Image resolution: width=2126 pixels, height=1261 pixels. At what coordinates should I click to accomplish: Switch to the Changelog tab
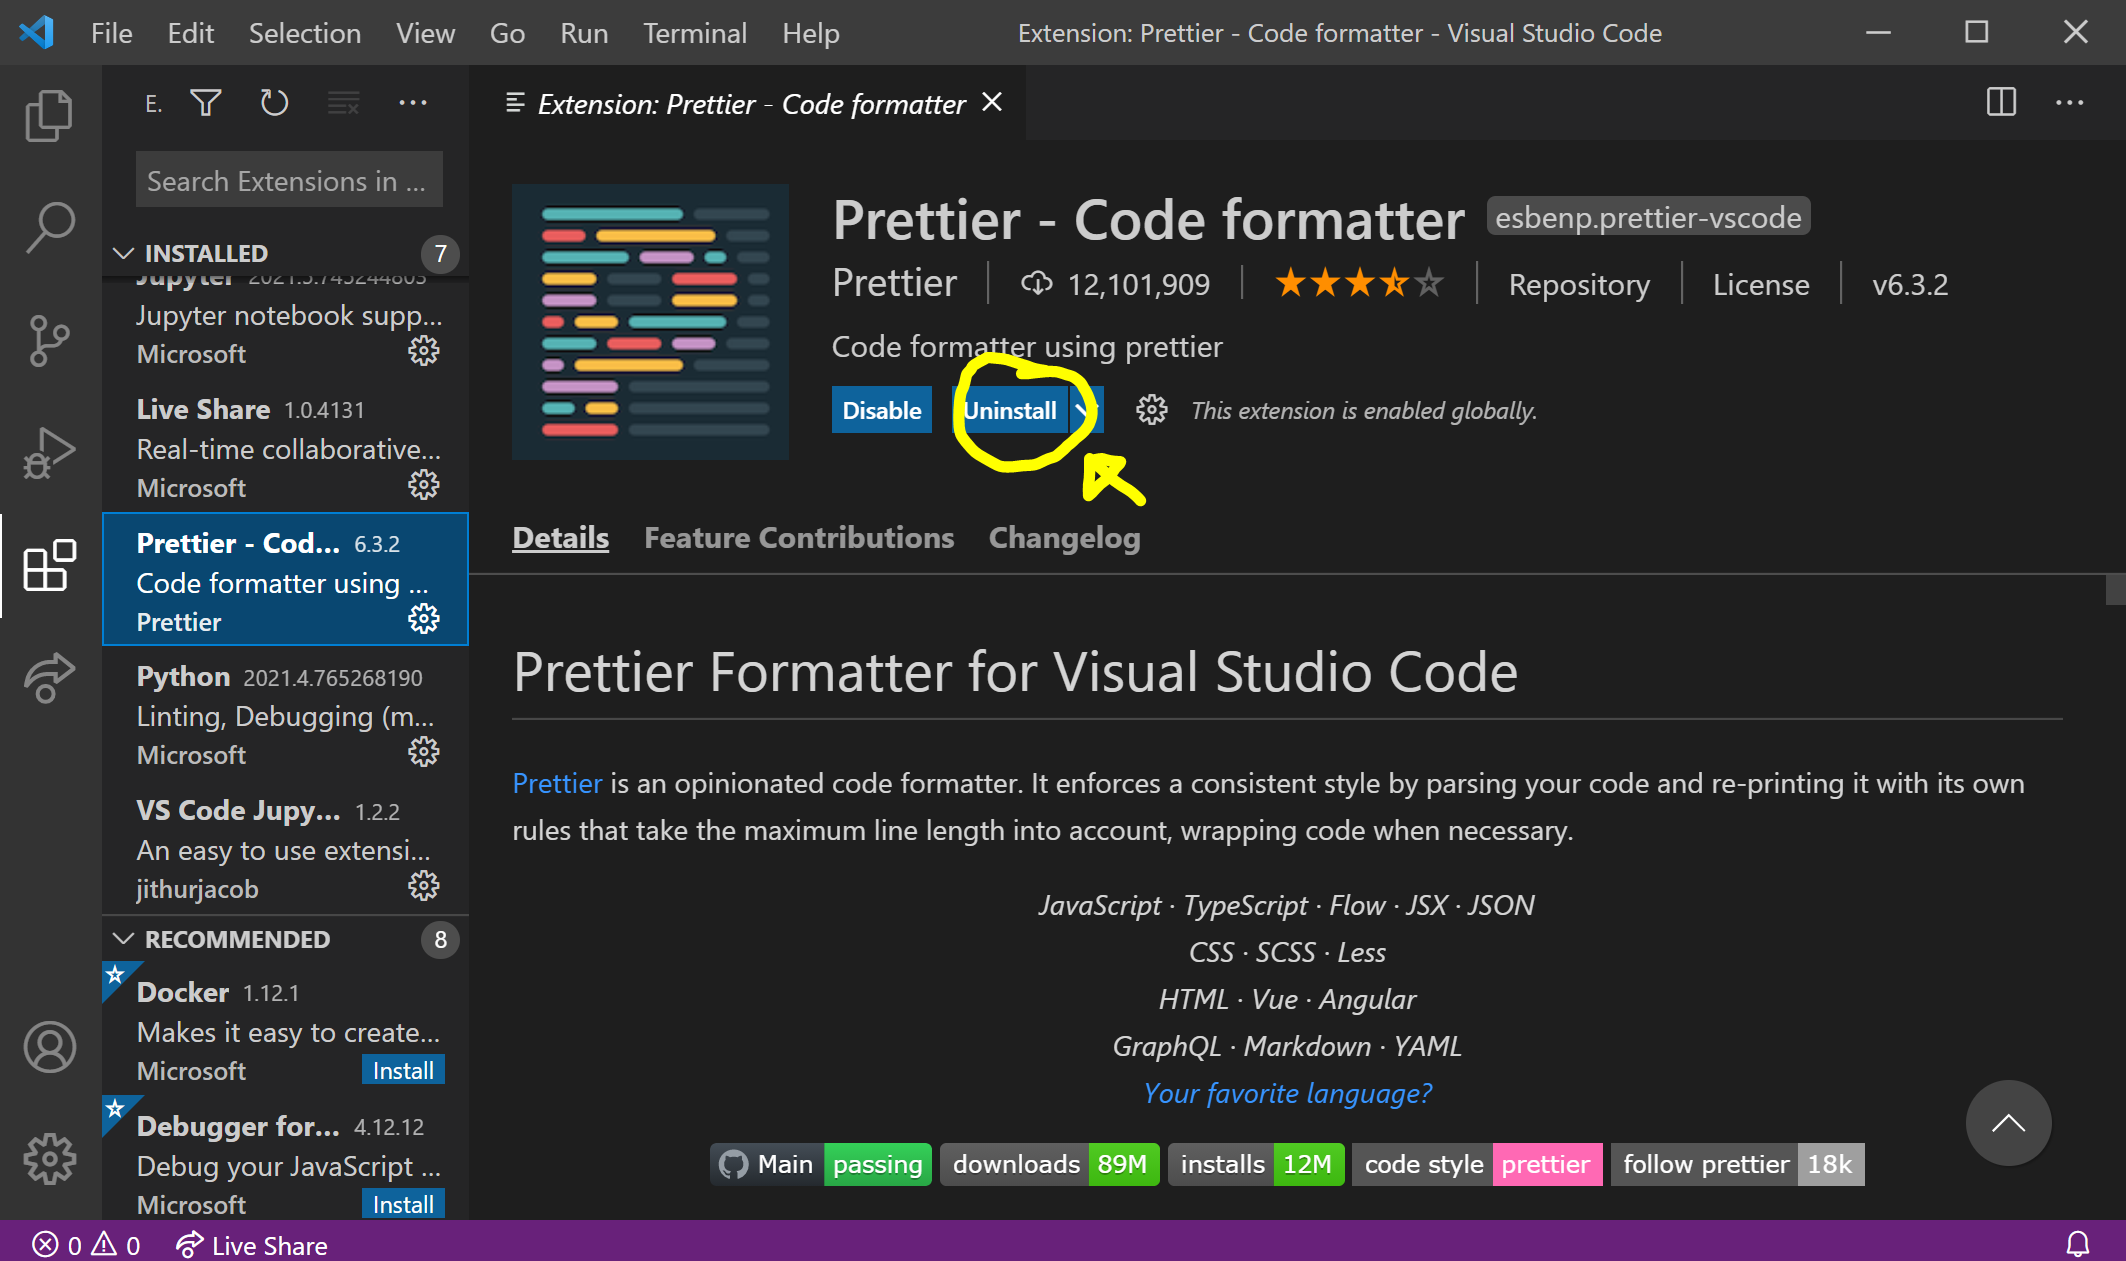click(1064, 538)
